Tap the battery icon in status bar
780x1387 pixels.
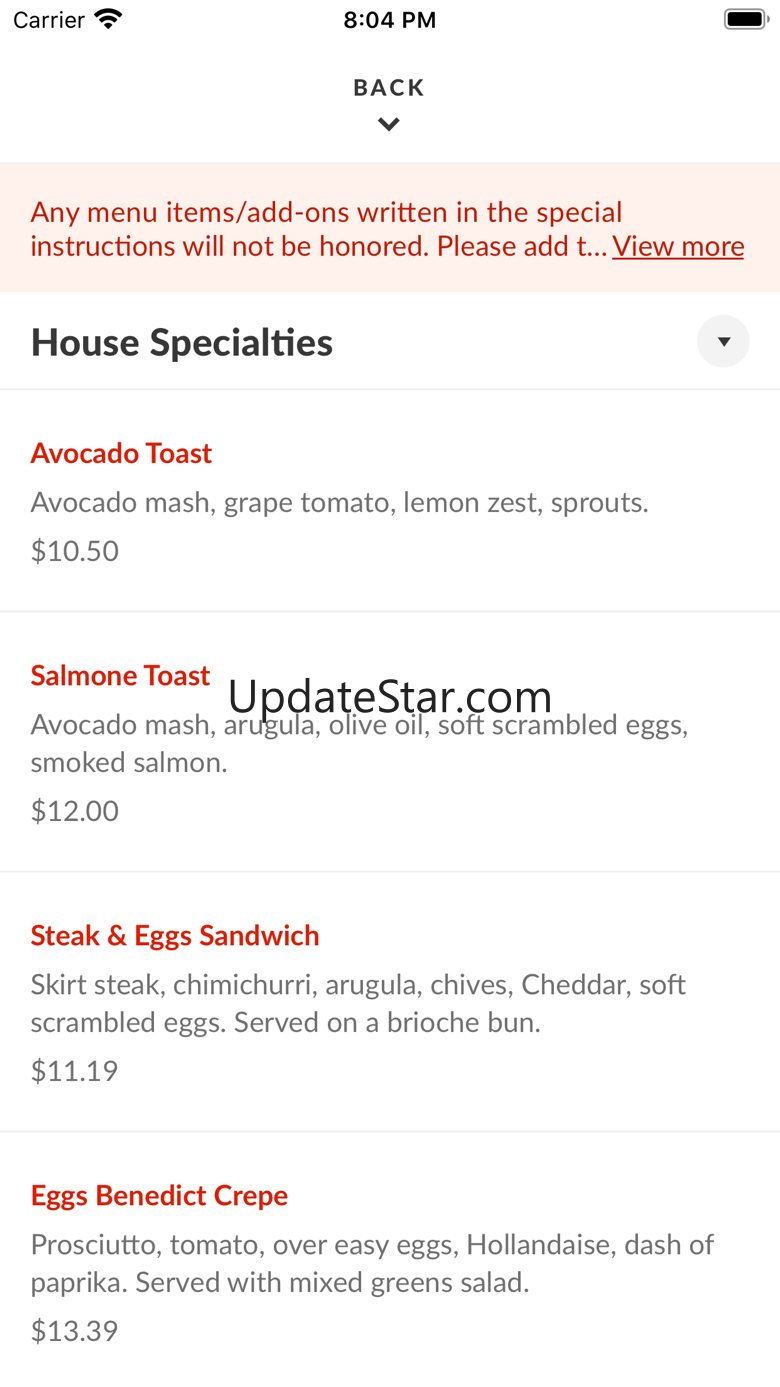click(x=745, y=20)
